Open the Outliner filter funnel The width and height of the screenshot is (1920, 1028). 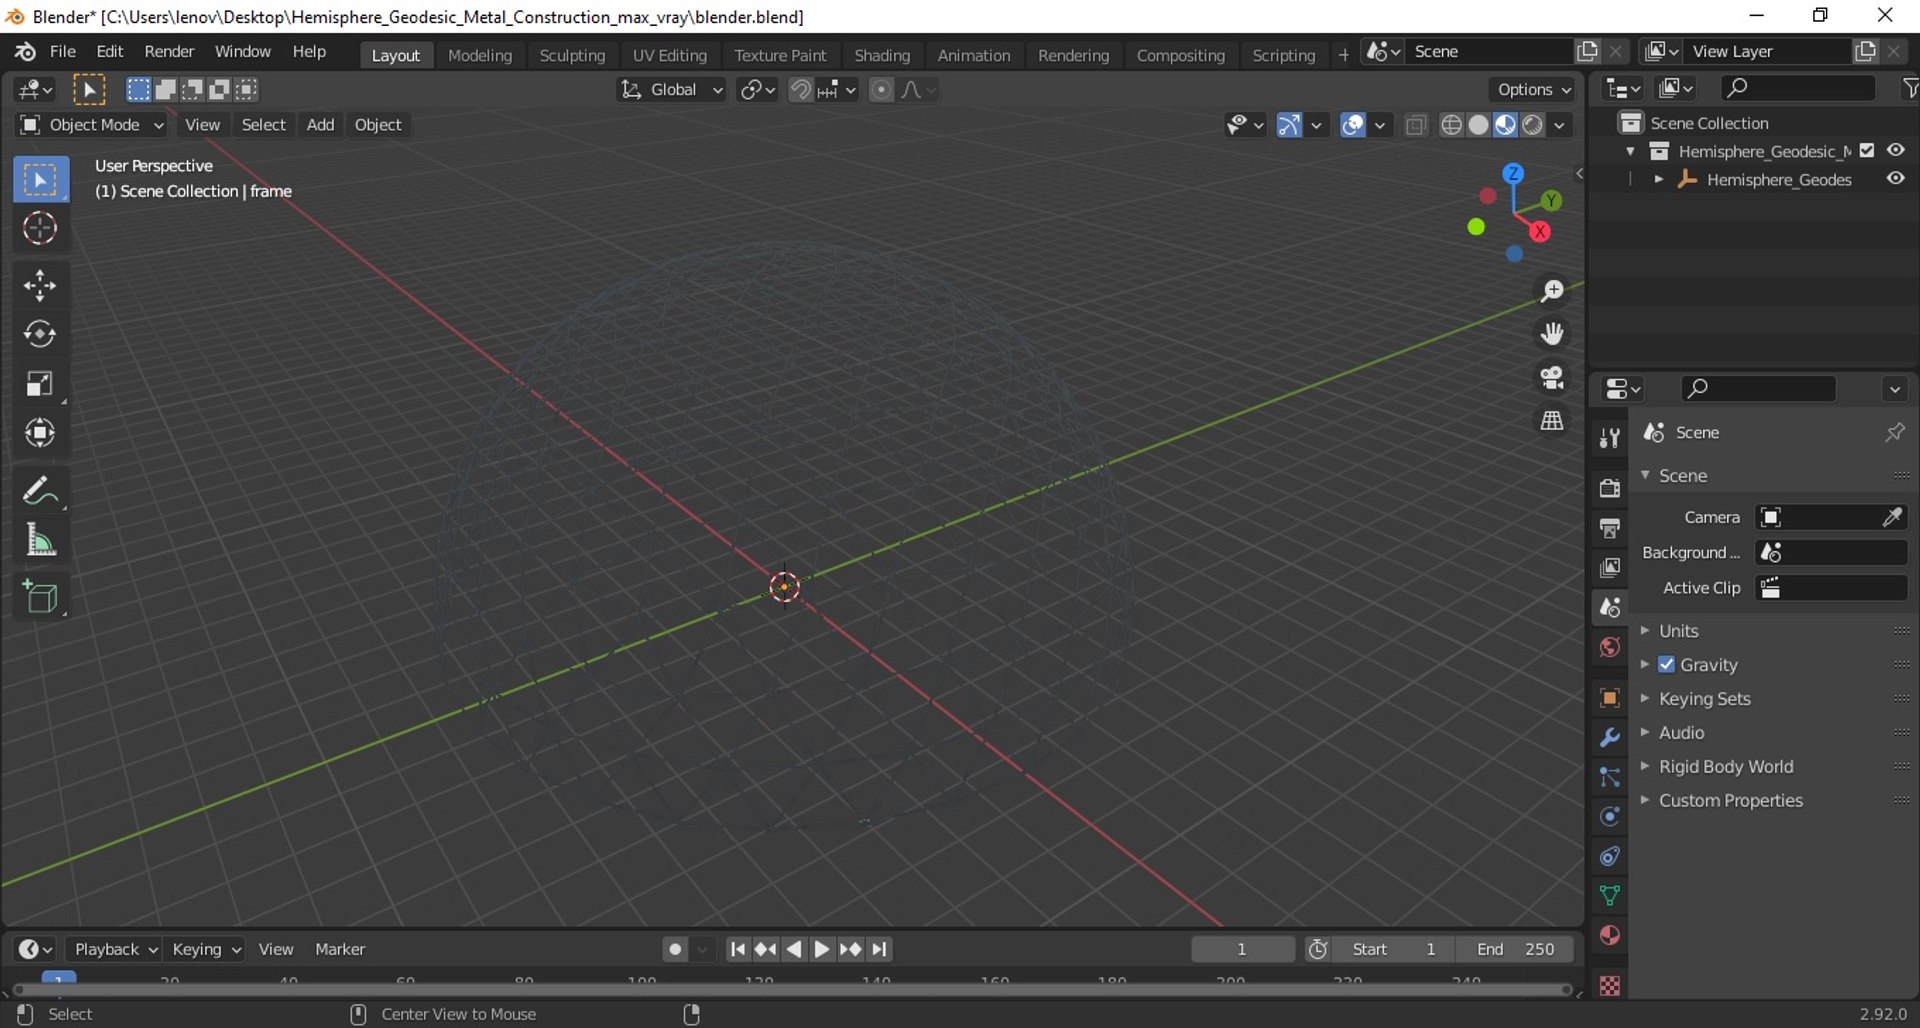(x=1910, y=89)
